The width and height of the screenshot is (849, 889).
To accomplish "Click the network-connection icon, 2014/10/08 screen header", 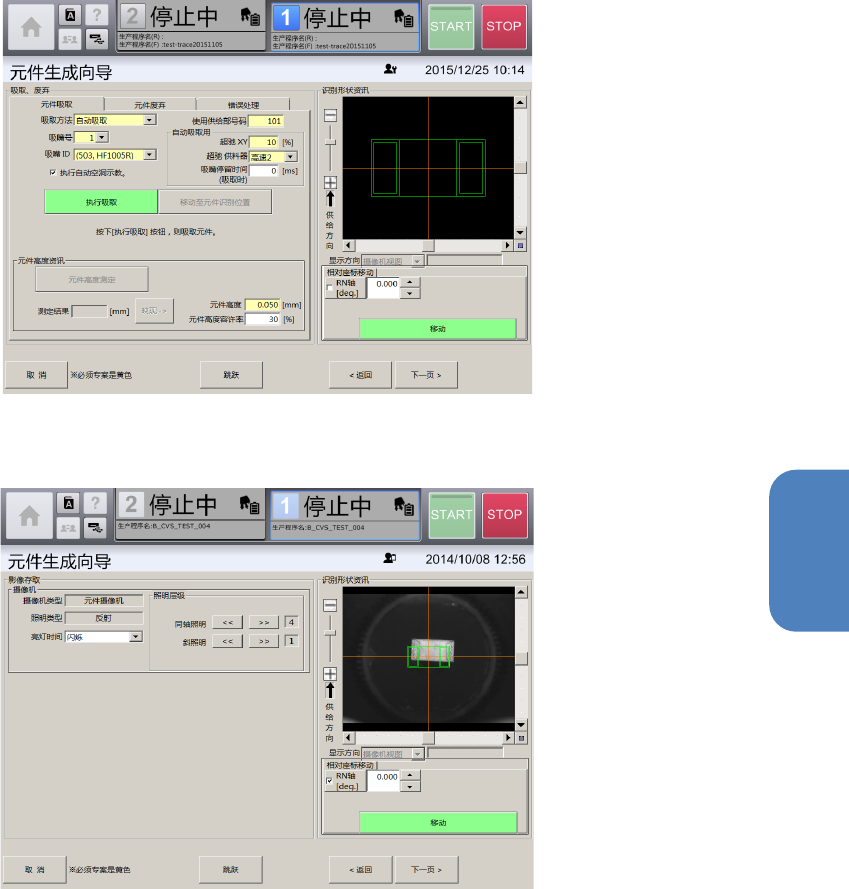I will click(x=95, y=528).
